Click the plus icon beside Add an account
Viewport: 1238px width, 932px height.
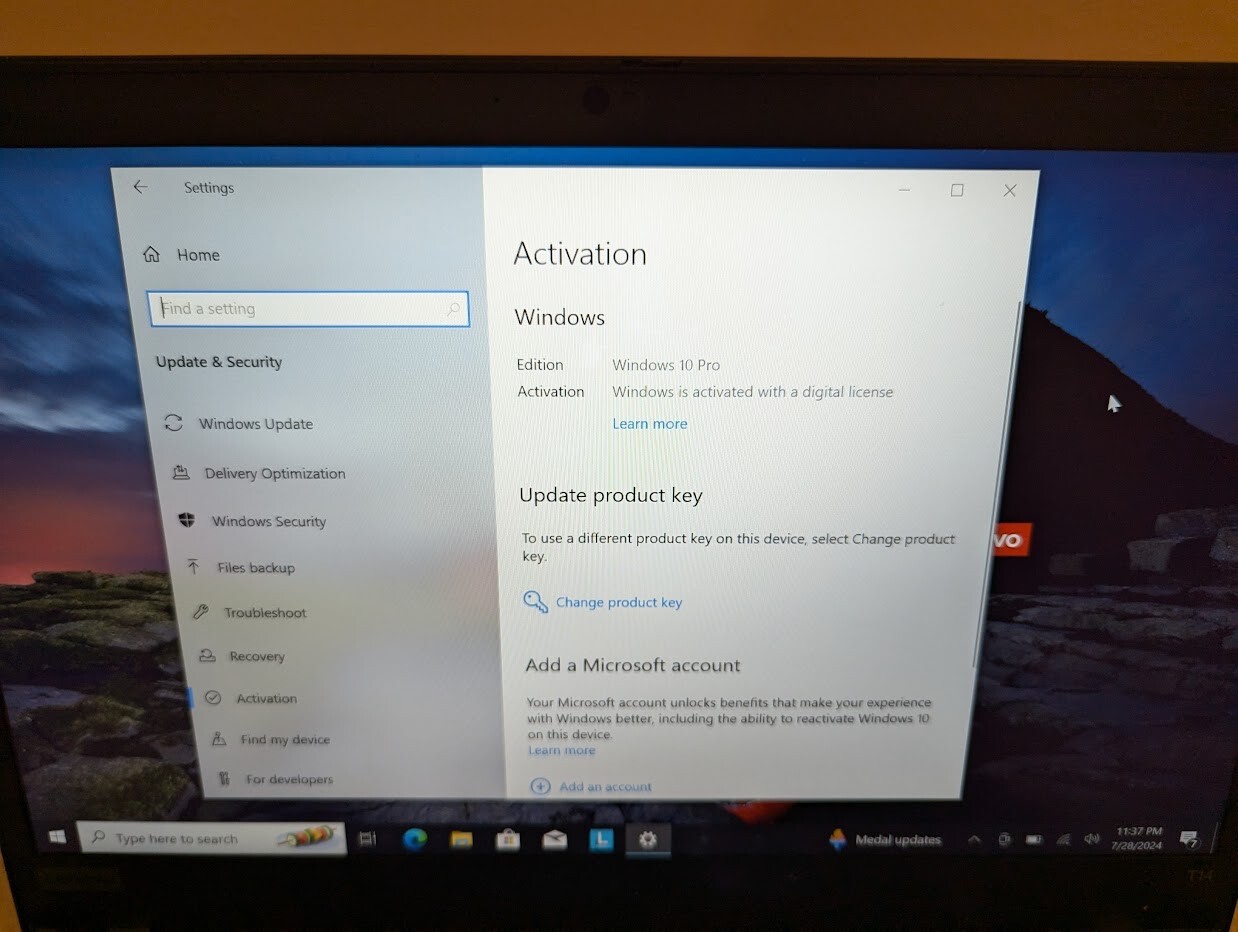point(540,786)
